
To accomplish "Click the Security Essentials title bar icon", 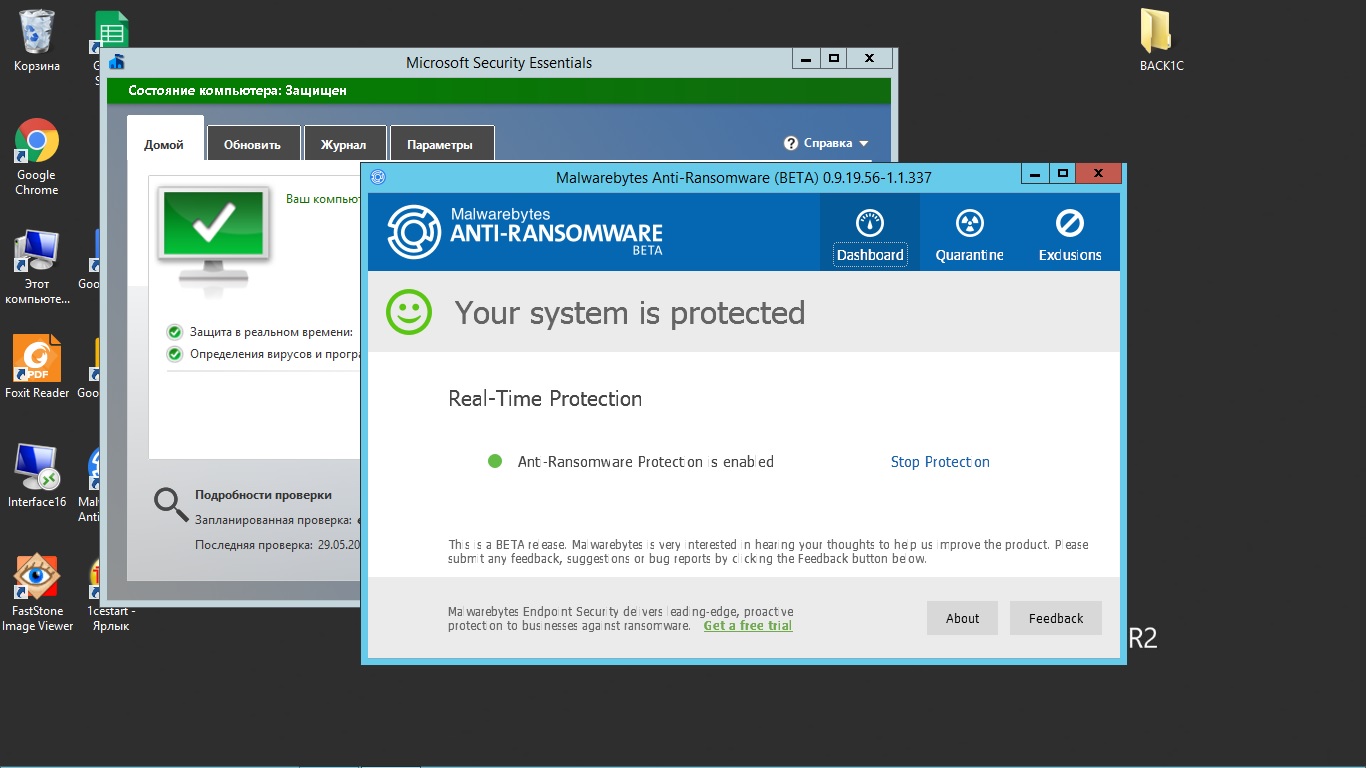I will 117,62.
